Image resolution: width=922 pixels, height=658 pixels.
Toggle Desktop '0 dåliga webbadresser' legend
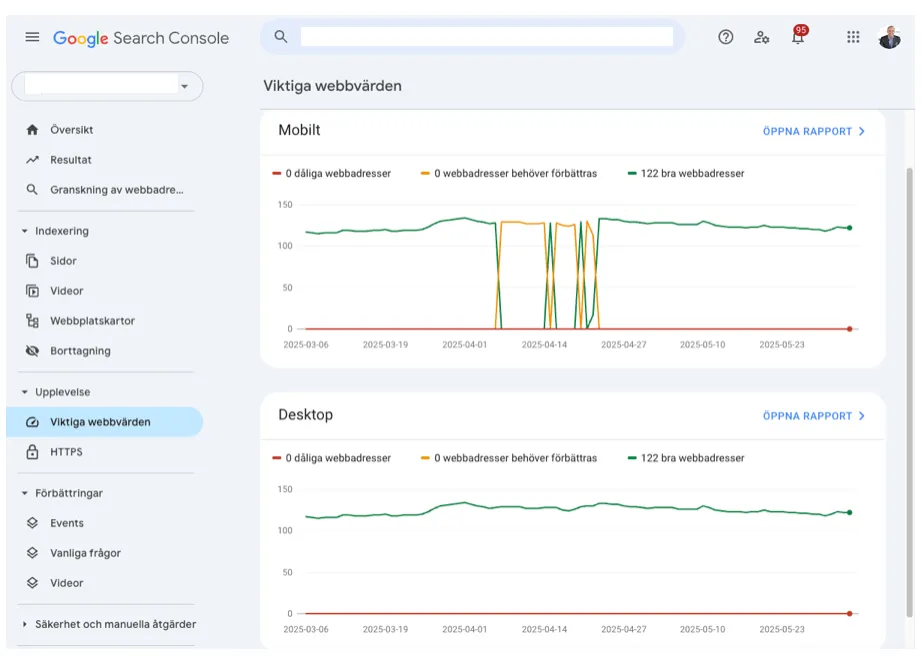point(332,458)
